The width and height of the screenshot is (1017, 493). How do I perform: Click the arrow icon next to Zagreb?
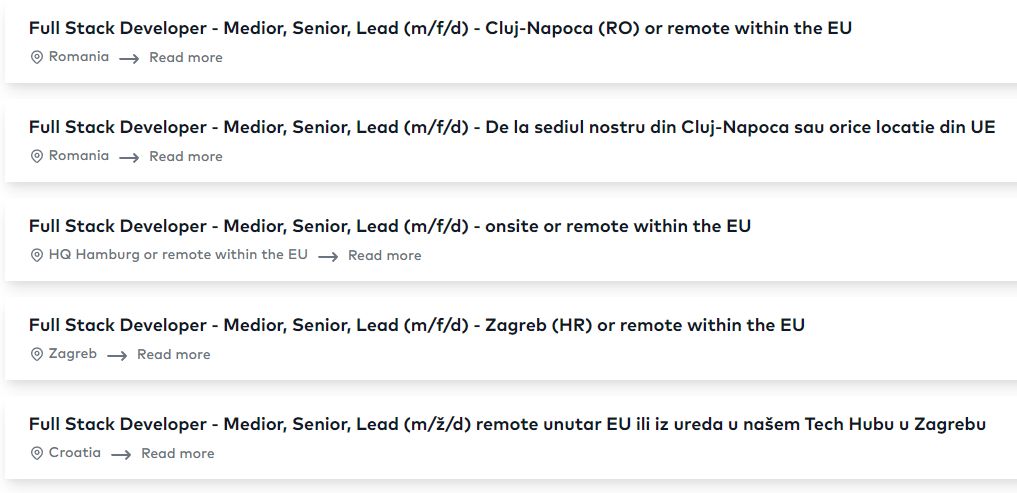pyautogui.click(x=117, y=356)
